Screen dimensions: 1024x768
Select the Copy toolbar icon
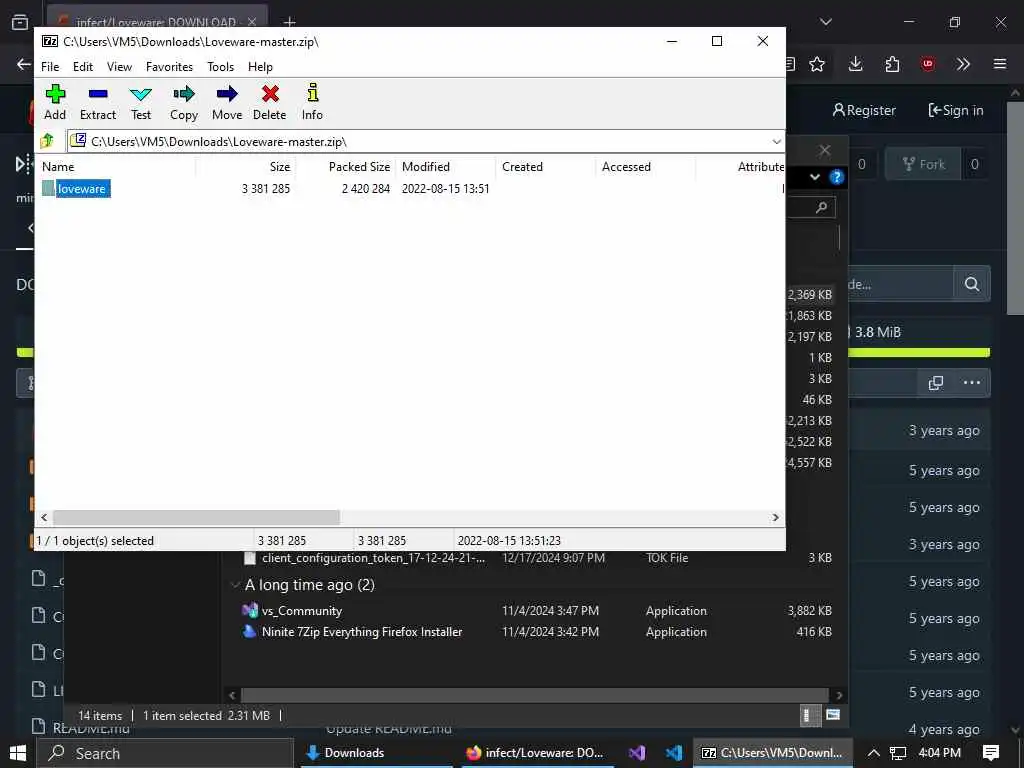point(184,103)
